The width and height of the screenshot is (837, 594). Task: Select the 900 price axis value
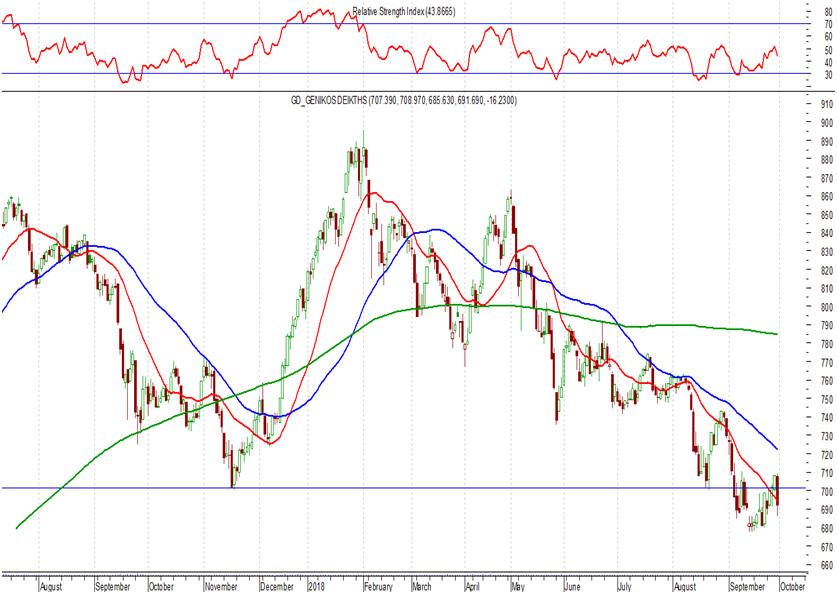click(x=827, y=123)
